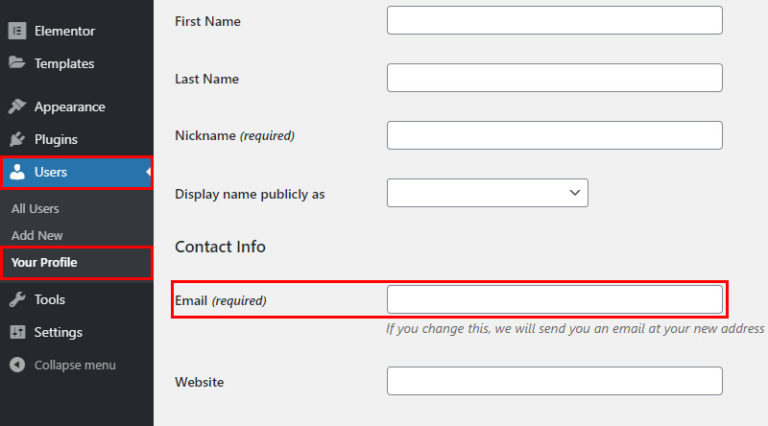Click into the Nickname field
Viewport: 768px width, 426px height.
click(554, 135)
